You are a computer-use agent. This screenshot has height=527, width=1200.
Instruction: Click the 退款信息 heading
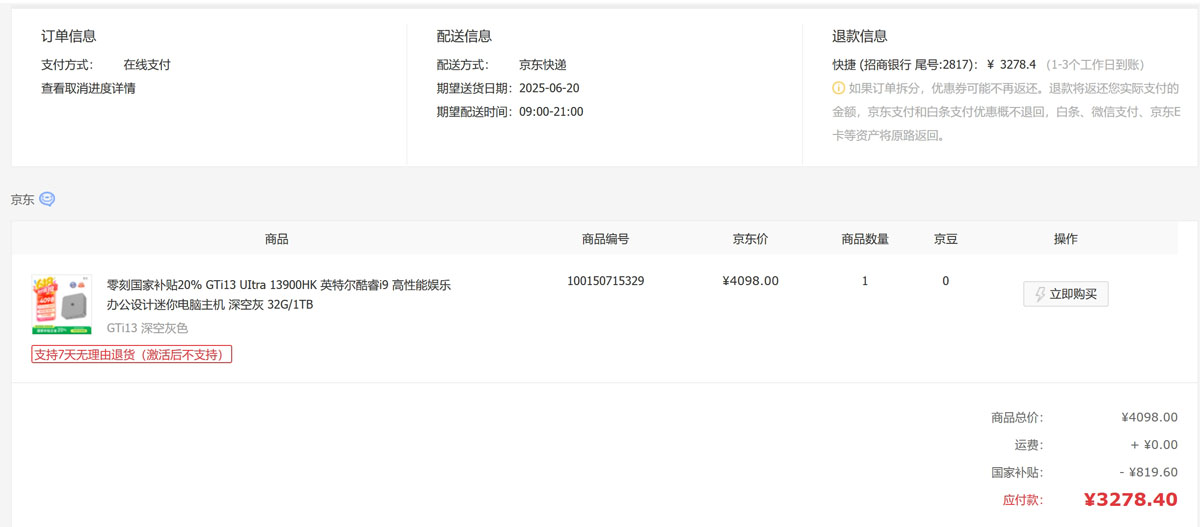pos(860,36)
